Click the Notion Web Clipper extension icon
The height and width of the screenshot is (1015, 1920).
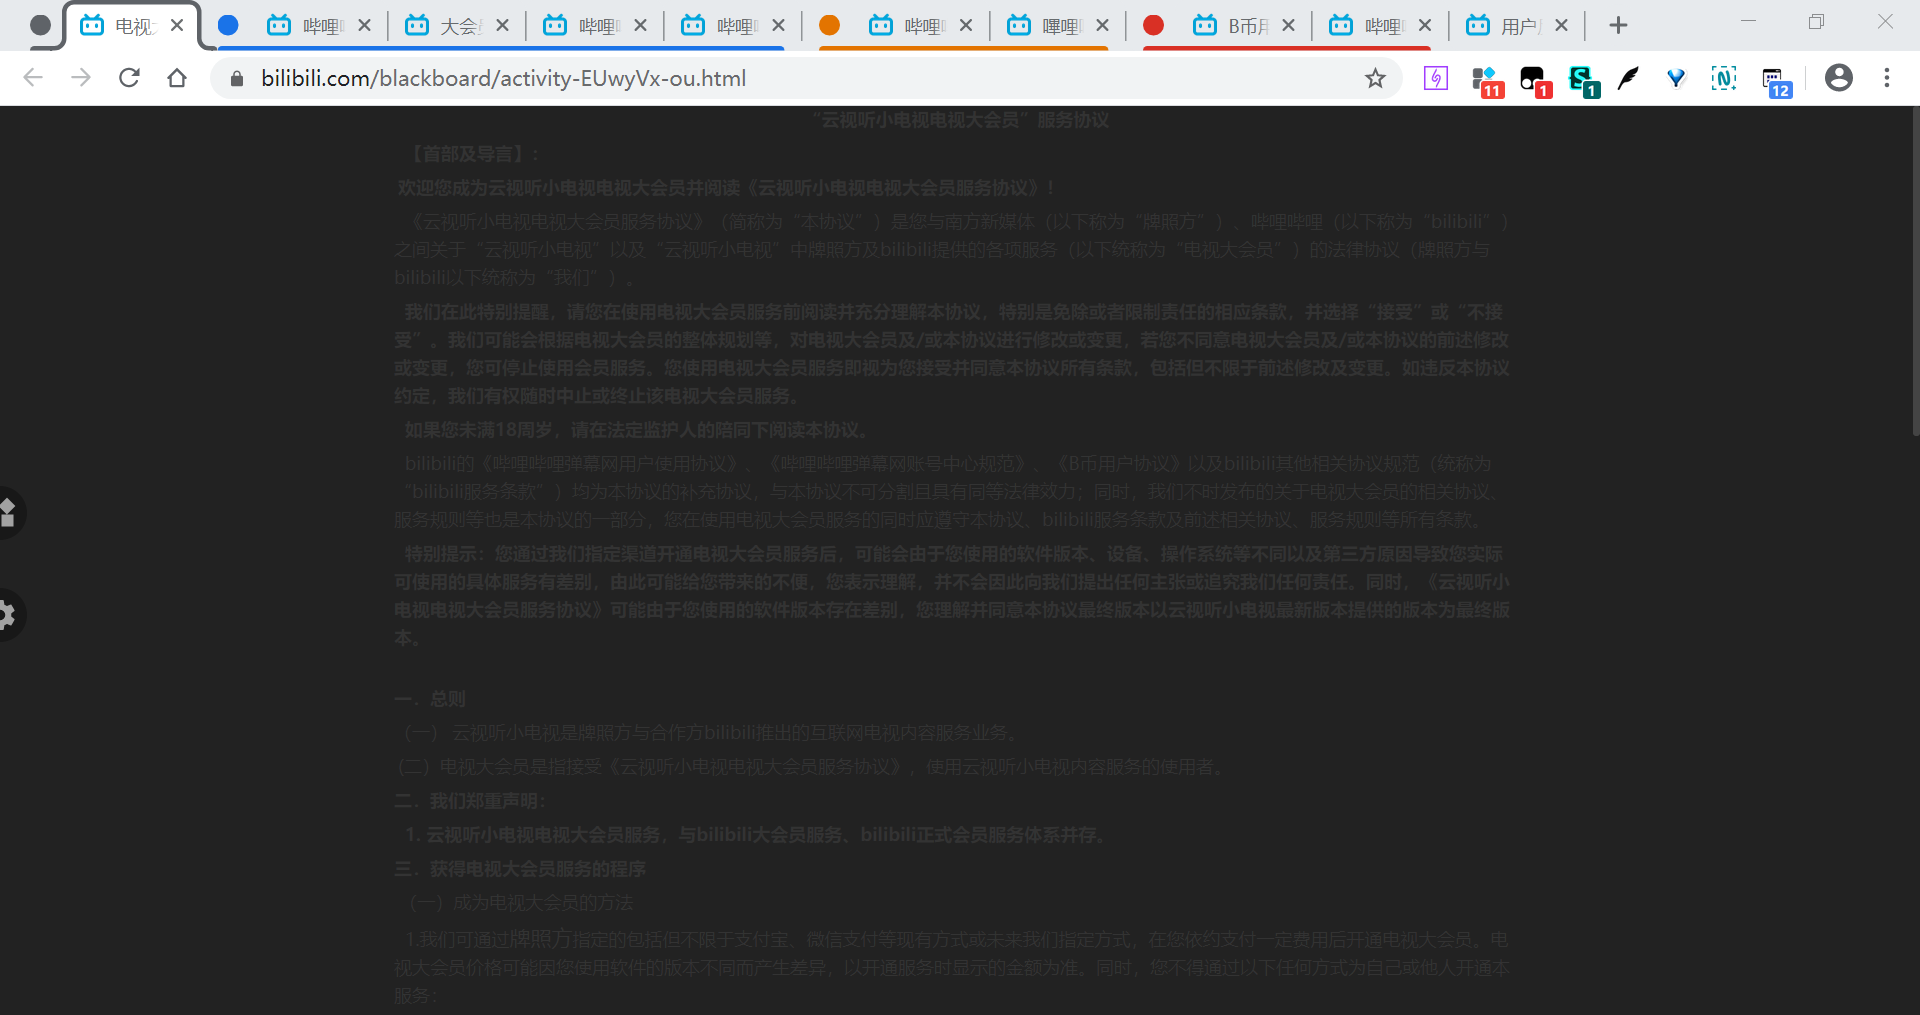[x=1723, y=78]
